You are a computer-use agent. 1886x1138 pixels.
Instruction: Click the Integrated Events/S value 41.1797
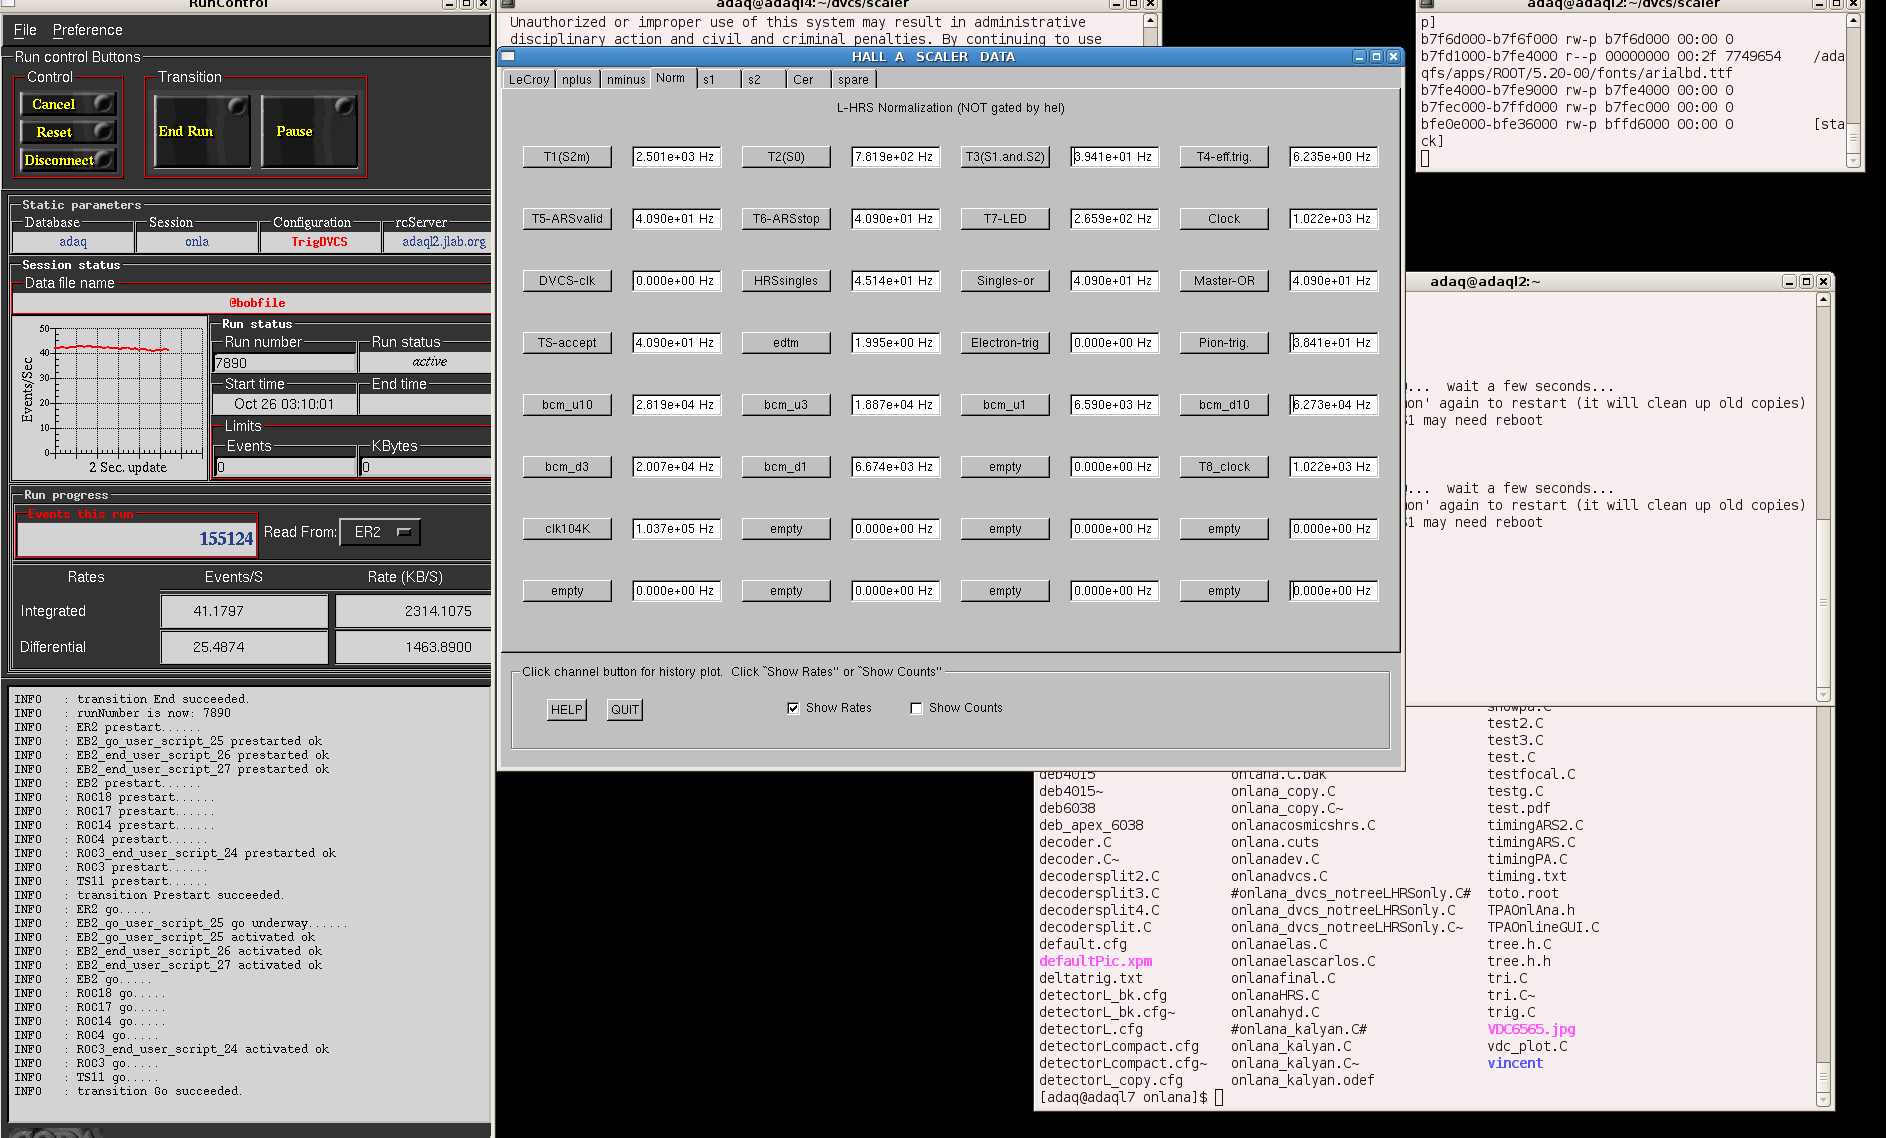point(244,611)
